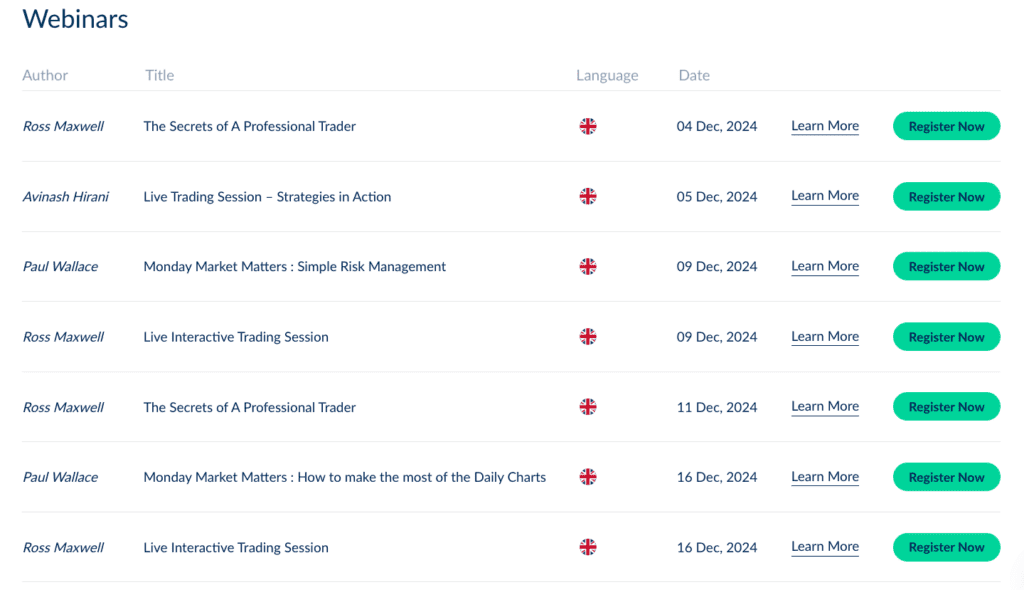
Task: Register Now for Avinash Hirani's webinar
Action: 946,197
